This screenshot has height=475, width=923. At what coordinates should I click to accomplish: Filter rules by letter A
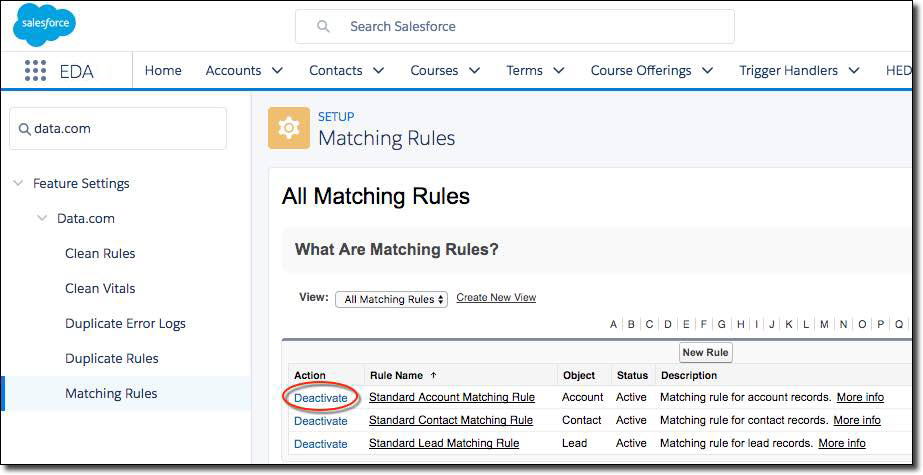pos(614,325)
